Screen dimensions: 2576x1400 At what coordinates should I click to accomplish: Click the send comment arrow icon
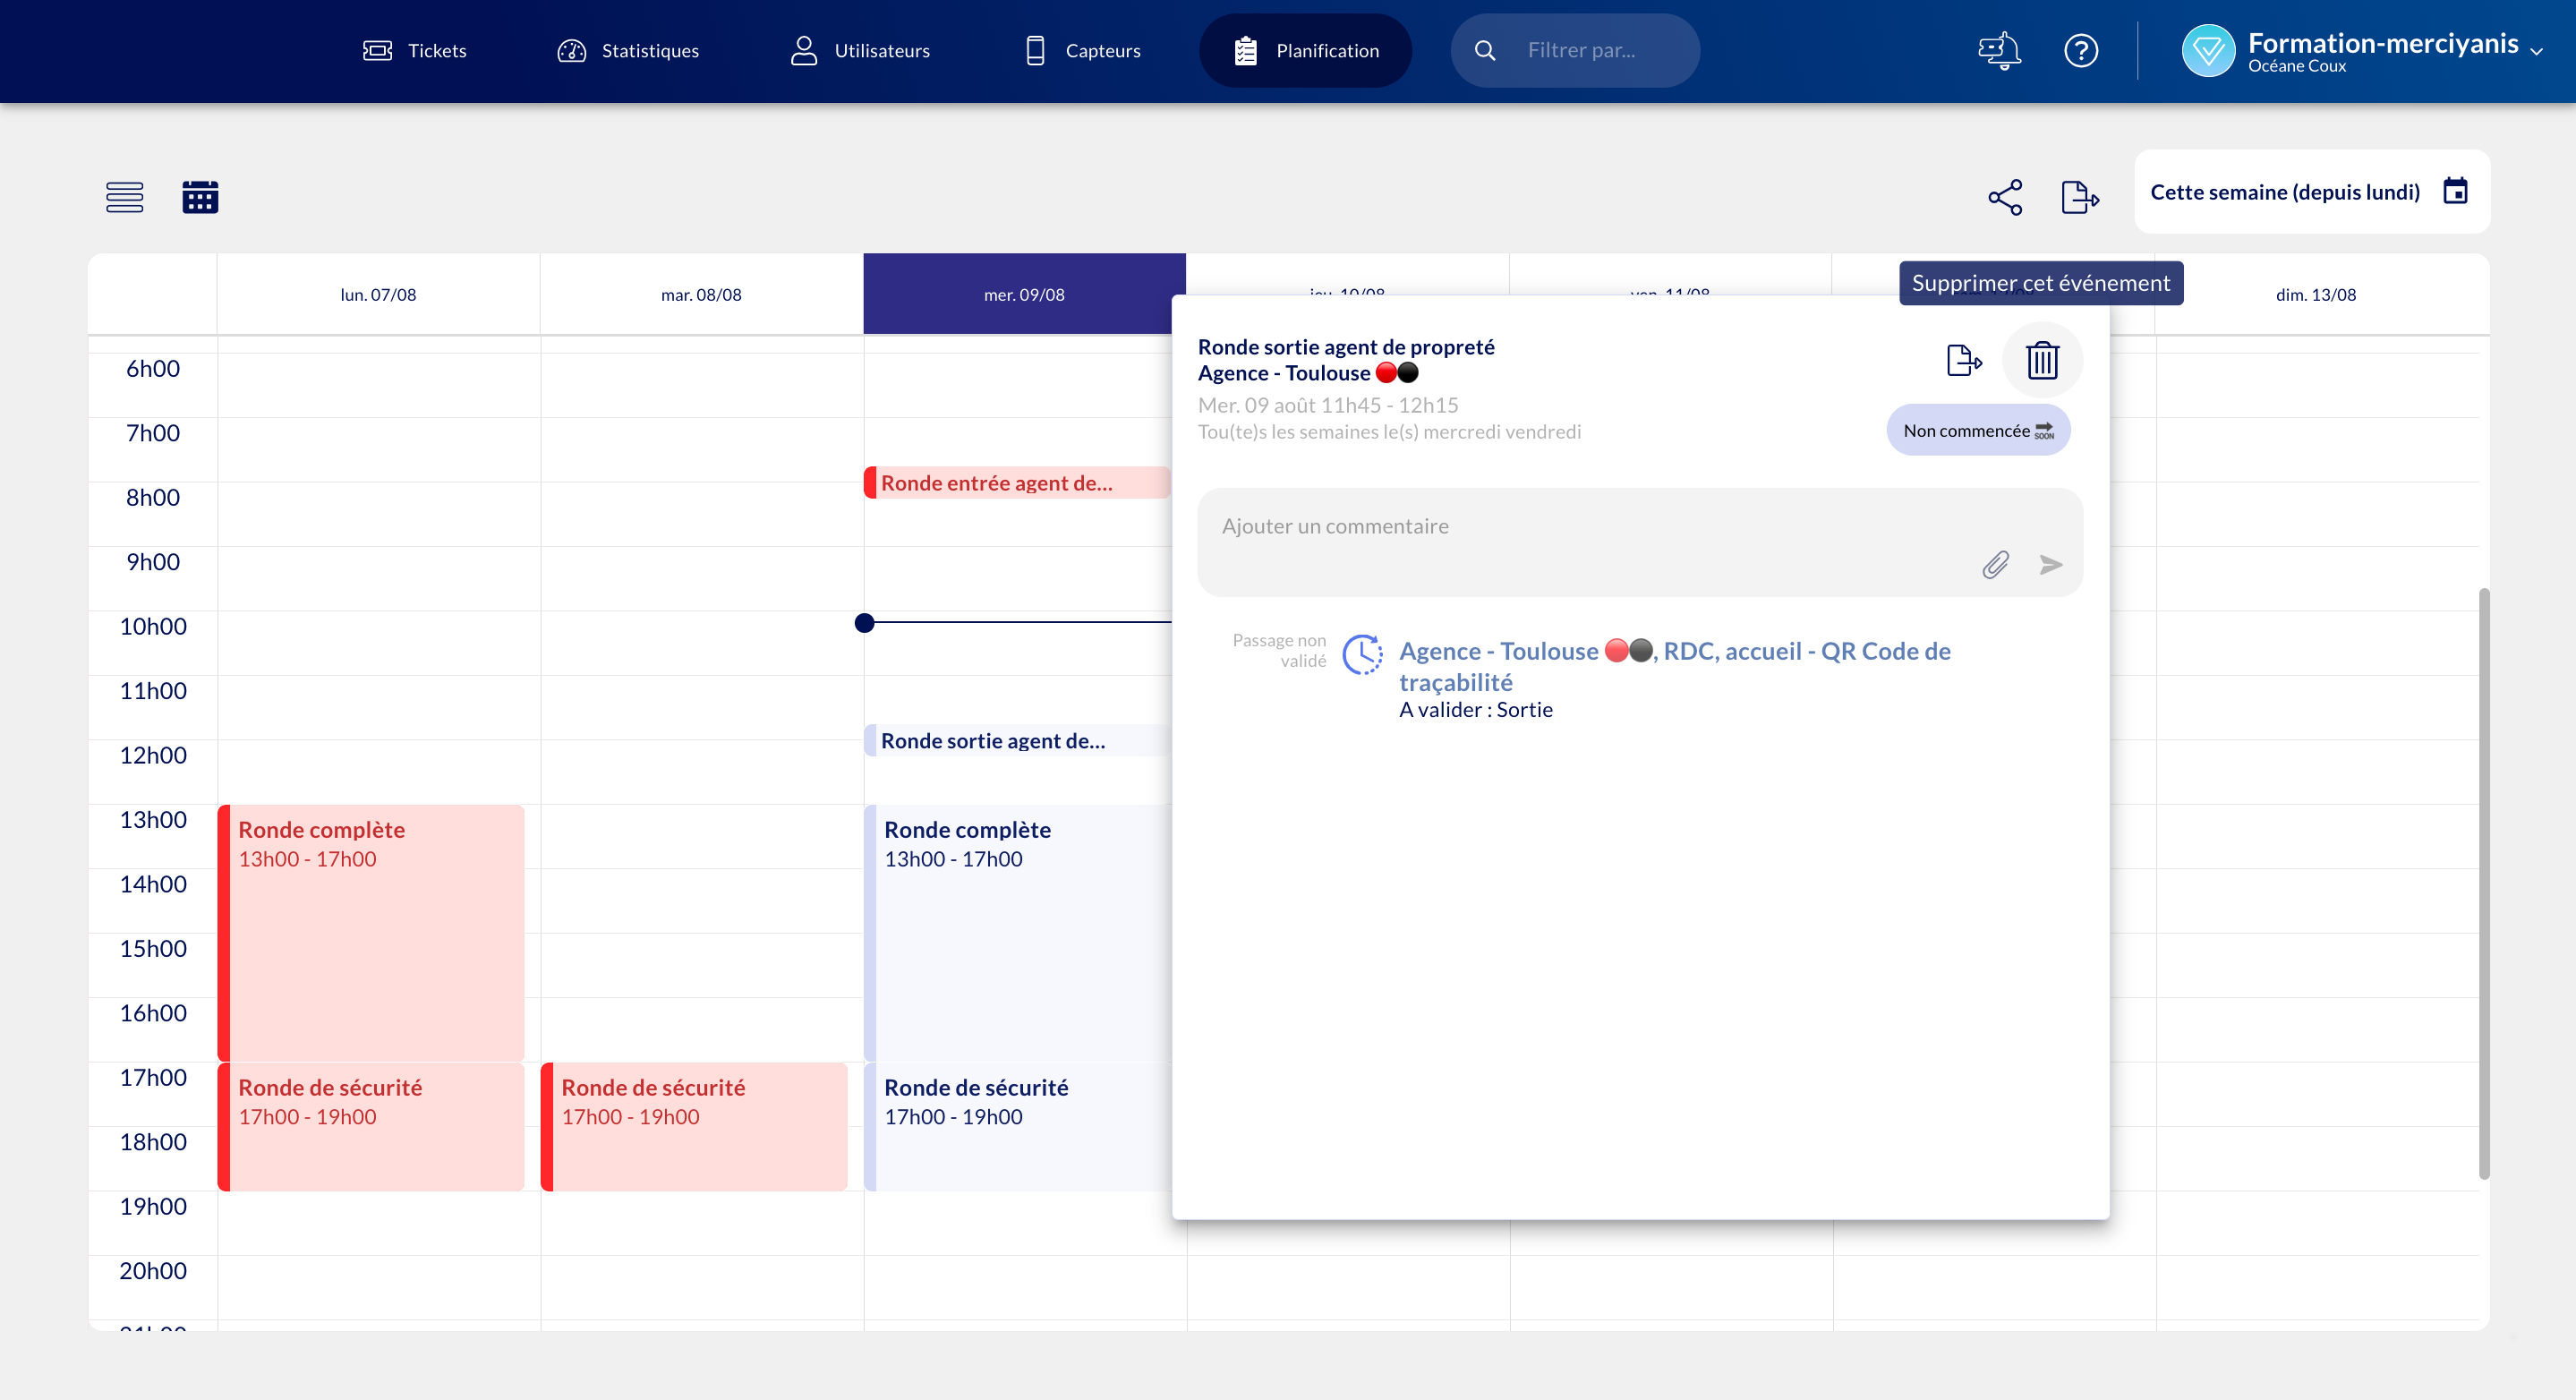tap(2051, 565)
